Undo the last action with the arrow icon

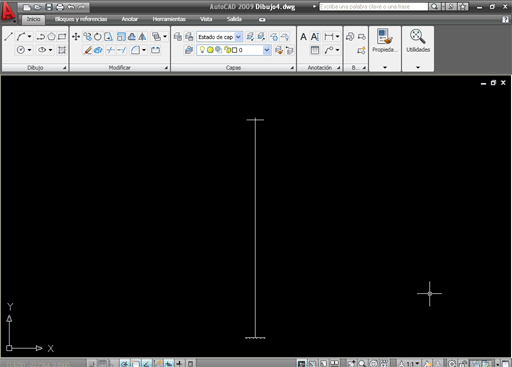pyautogui.click(x=71, y=7)
